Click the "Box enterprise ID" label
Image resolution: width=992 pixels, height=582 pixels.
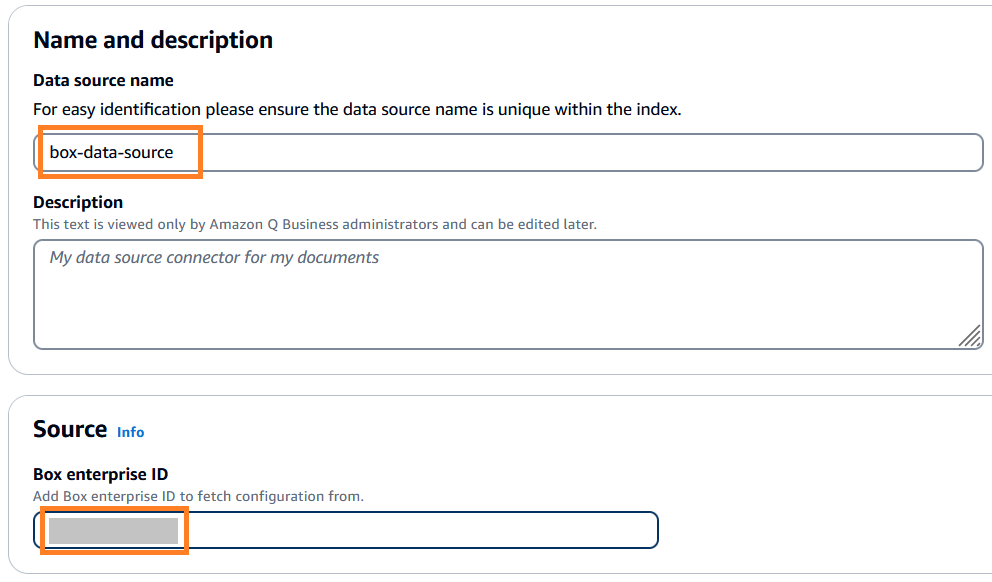tap(100, 474)
